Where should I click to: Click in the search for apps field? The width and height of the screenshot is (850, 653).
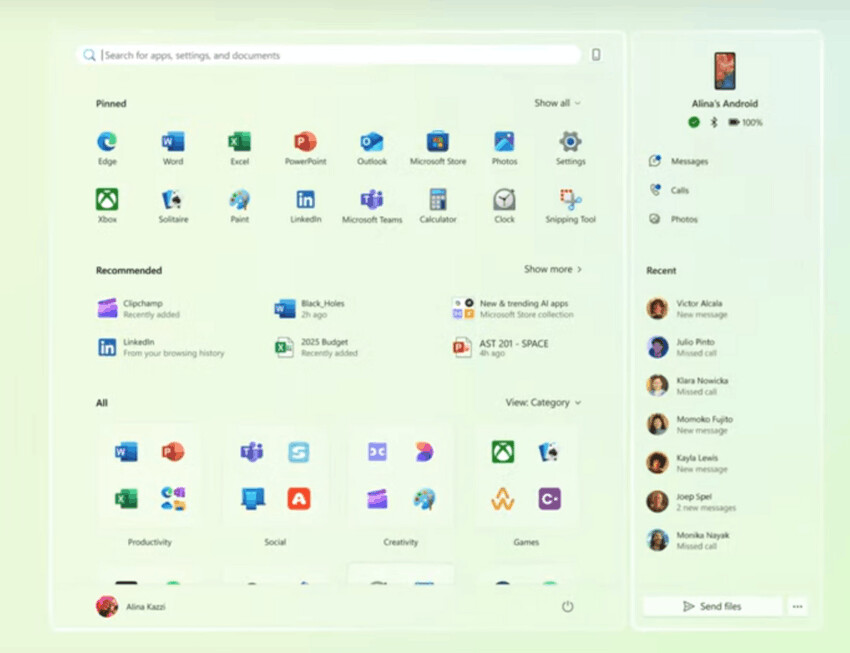(329, 55)
